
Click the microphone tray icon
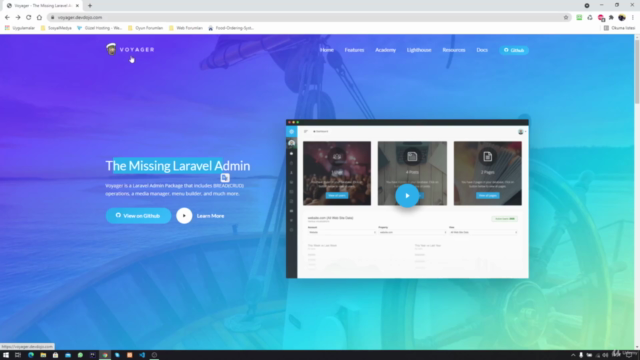tap(581, 355)
